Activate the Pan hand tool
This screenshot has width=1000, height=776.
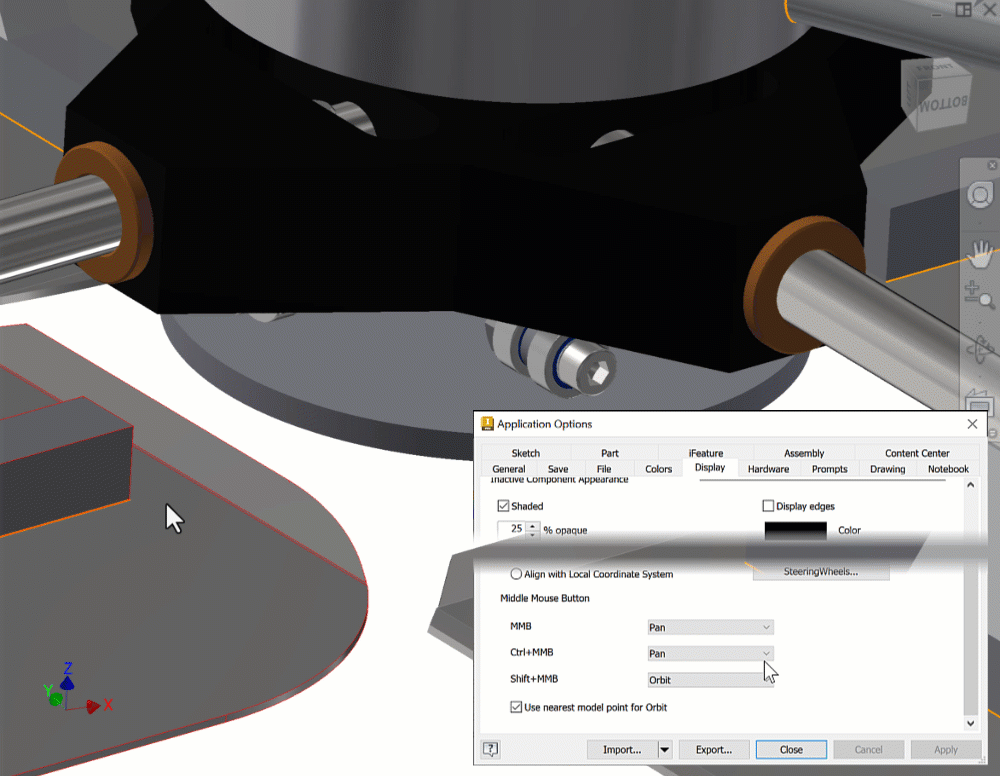point(980,254)
